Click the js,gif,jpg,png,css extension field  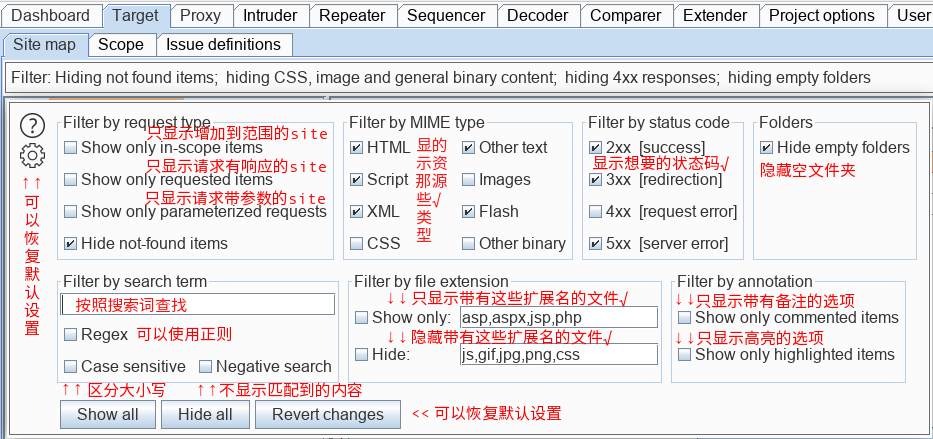(558, 355)
